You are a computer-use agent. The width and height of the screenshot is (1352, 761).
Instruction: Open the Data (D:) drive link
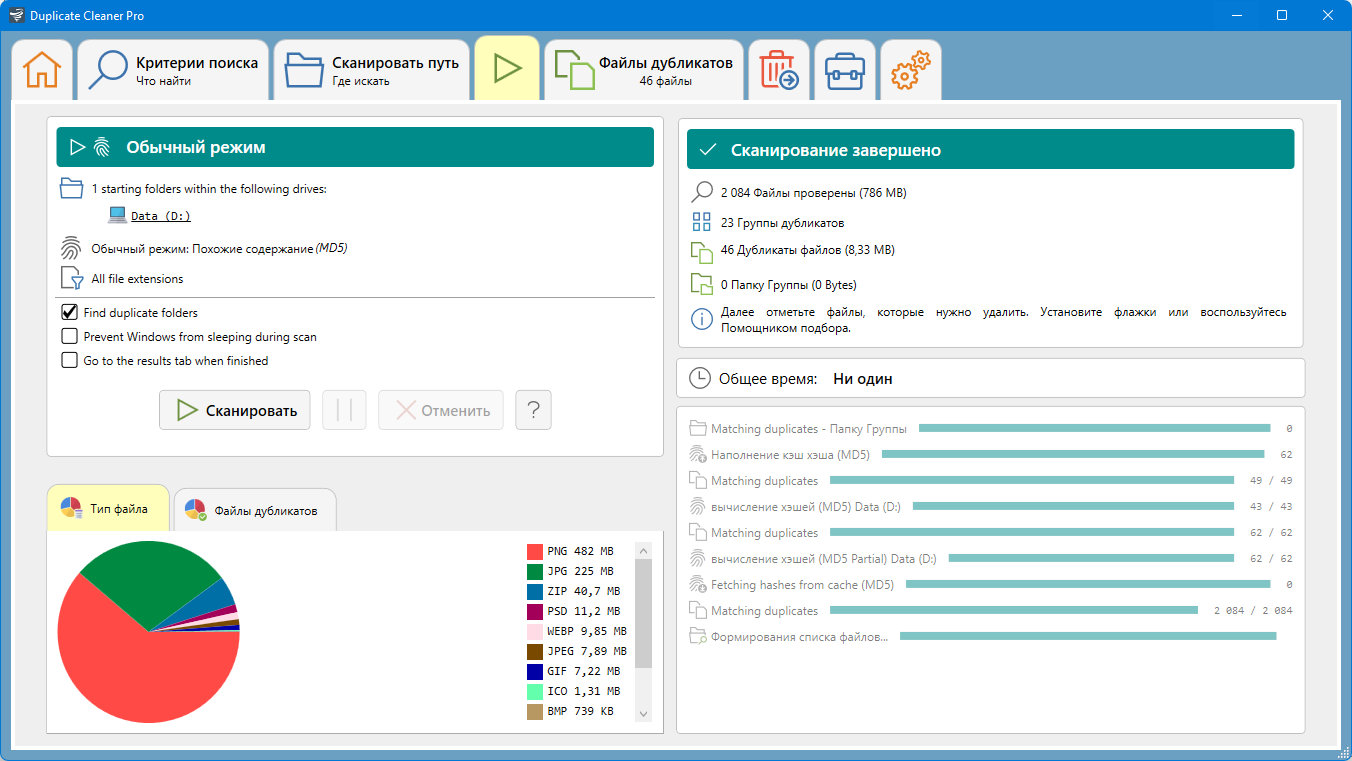point(160,215)
